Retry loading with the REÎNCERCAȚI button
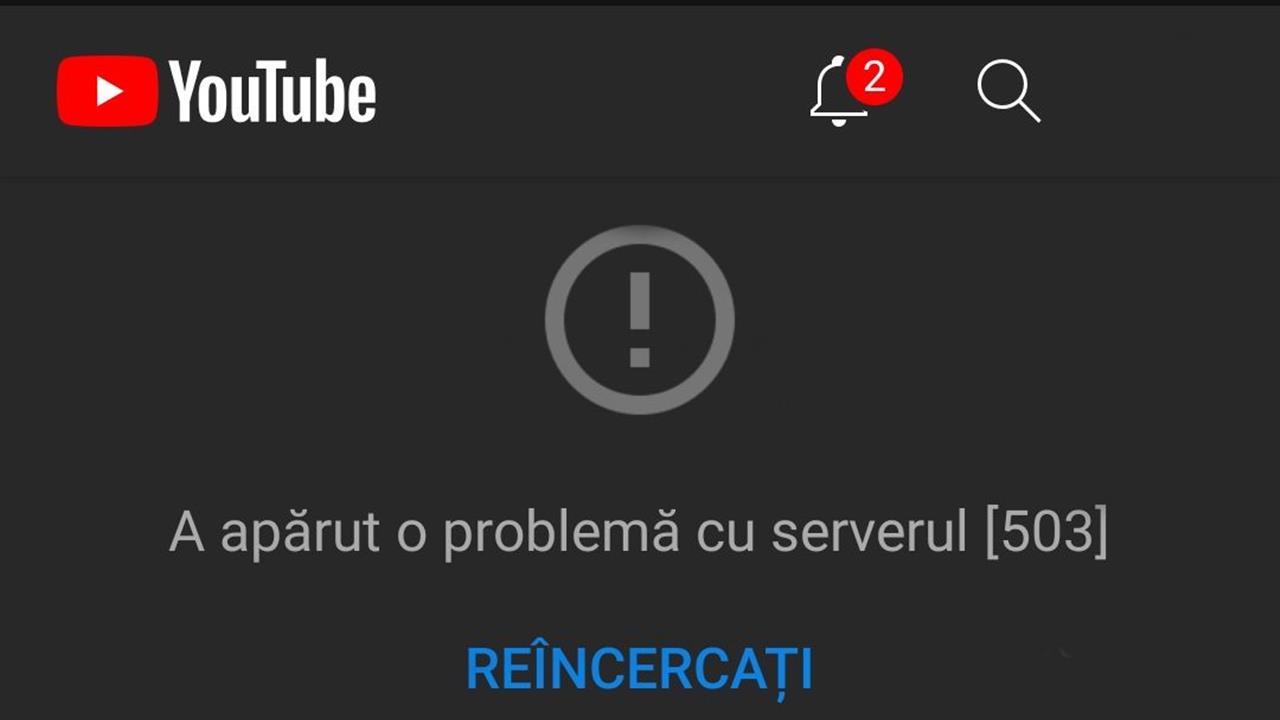This screenshot has height=720, width=1280. [640, 669]
